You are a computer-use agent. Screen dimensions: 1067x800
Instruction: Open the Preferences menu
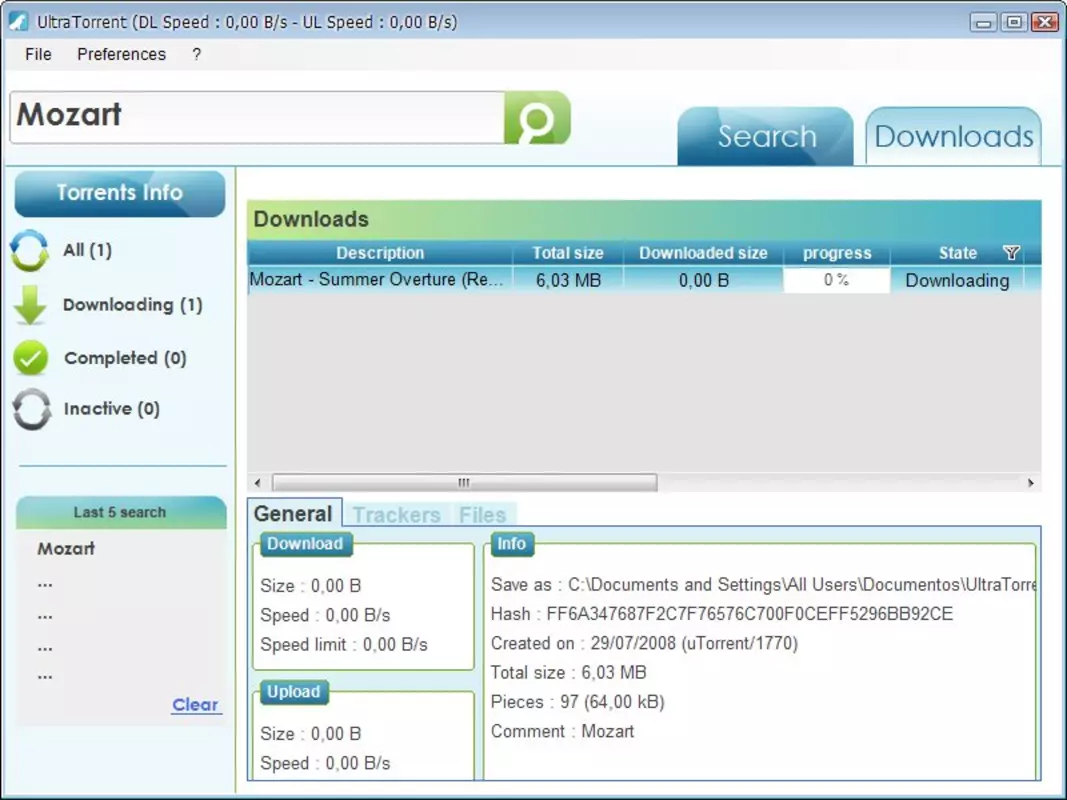click(121, 54)
